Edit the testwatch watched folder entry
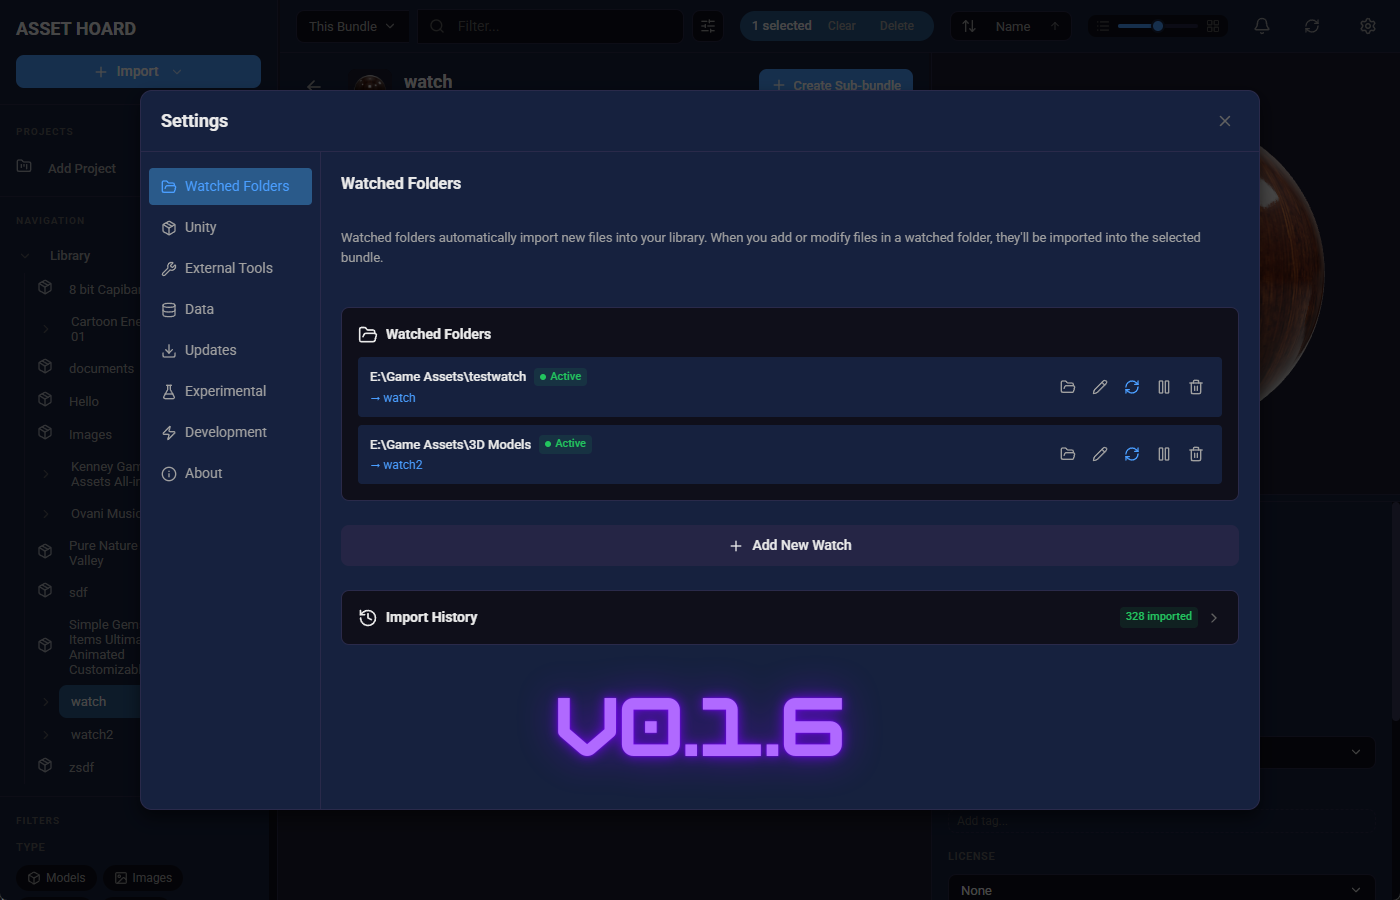The image size is (1400, 900). click(1100, 387)
